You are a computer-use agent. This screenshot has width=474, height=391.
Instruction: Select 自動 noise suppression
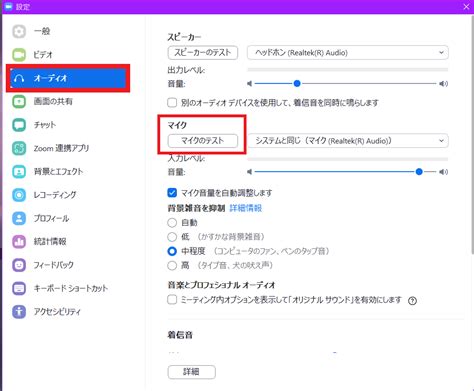(172, 223)
